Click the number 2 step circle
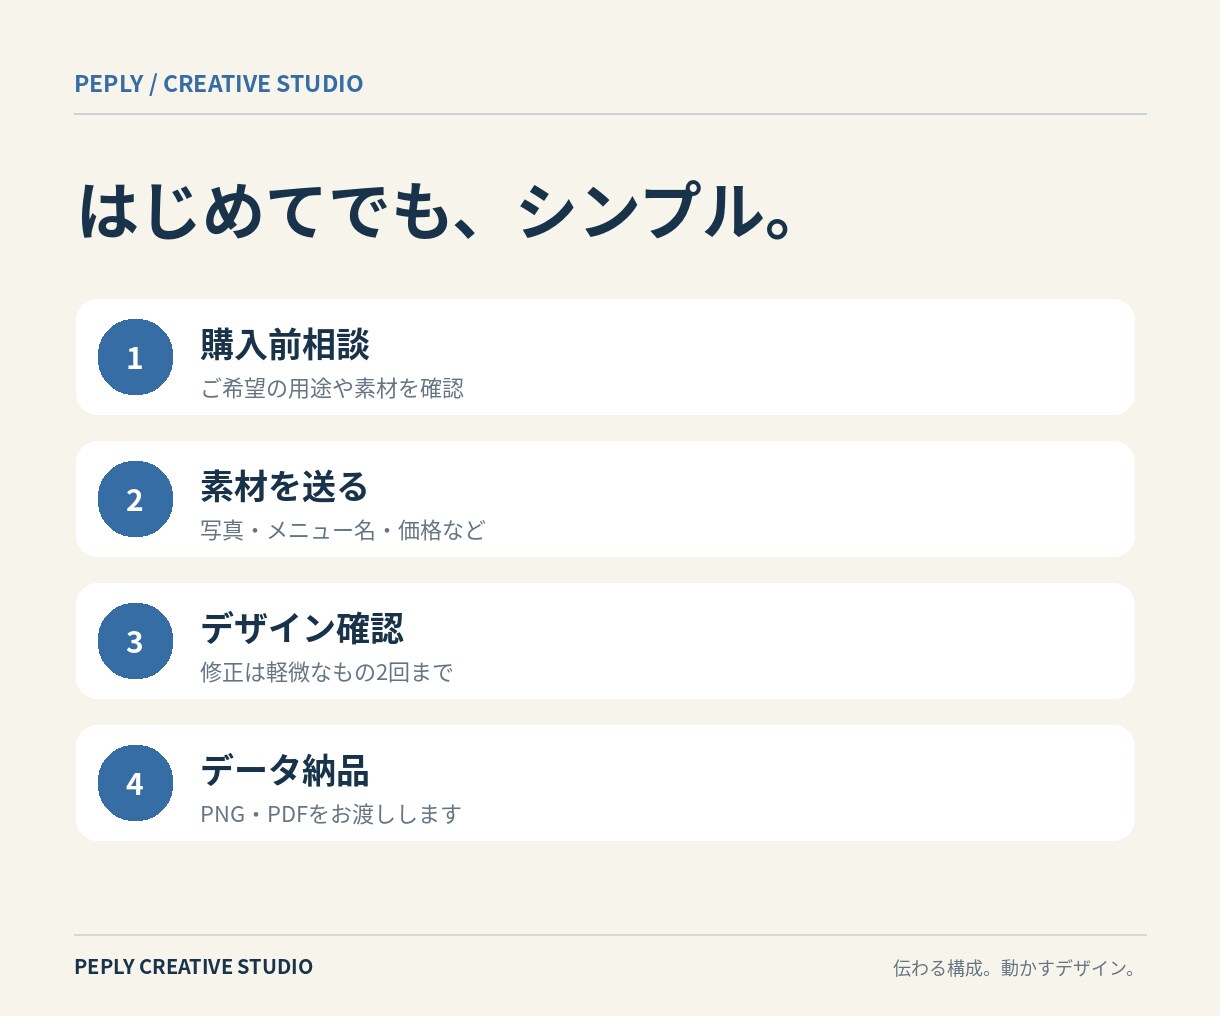Image resolution: width=1220 pixels, height=1016 pixels. (x=135, y=499)
